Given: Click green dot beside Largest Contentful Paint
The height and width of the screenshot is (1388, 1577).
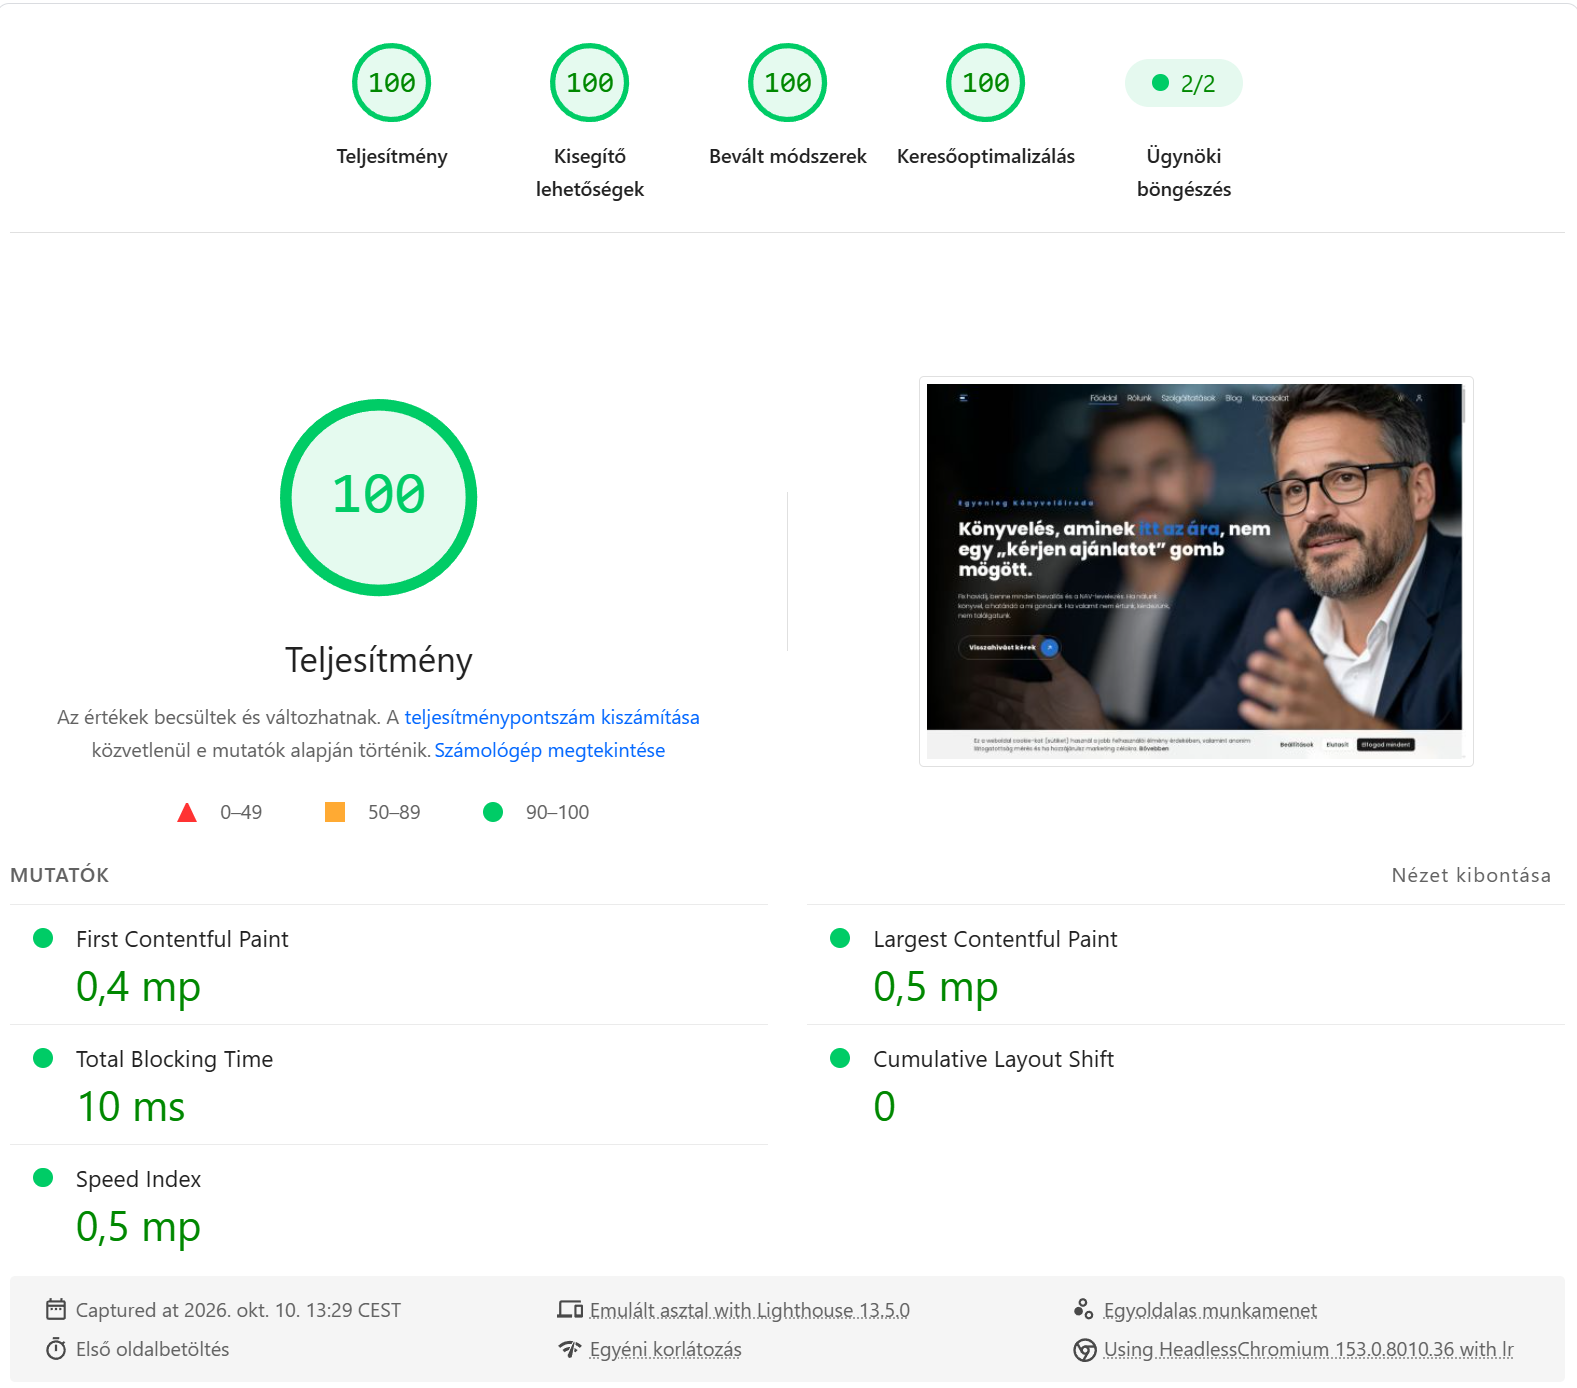Looking at the screenshot, I should coord(840,938).
